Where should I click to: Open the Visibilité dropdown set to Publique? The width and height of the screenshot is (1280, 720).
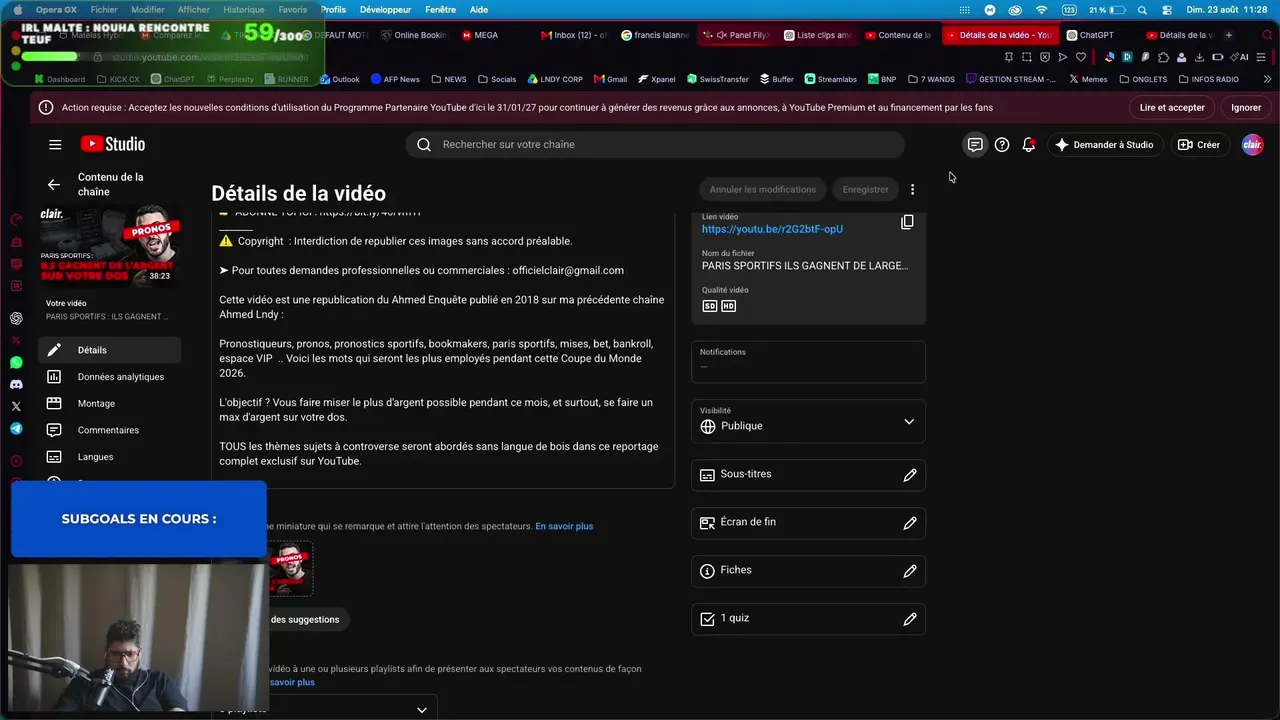808,421
